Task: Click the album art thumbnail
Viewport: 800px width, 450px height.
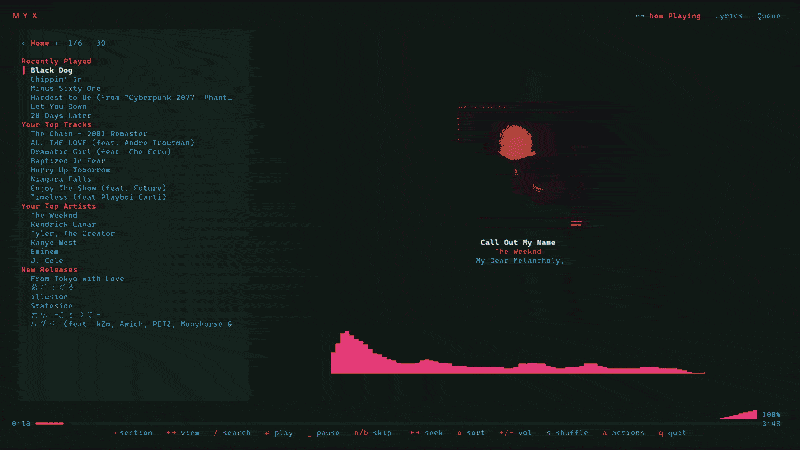Action: click(x=519, y=166)
